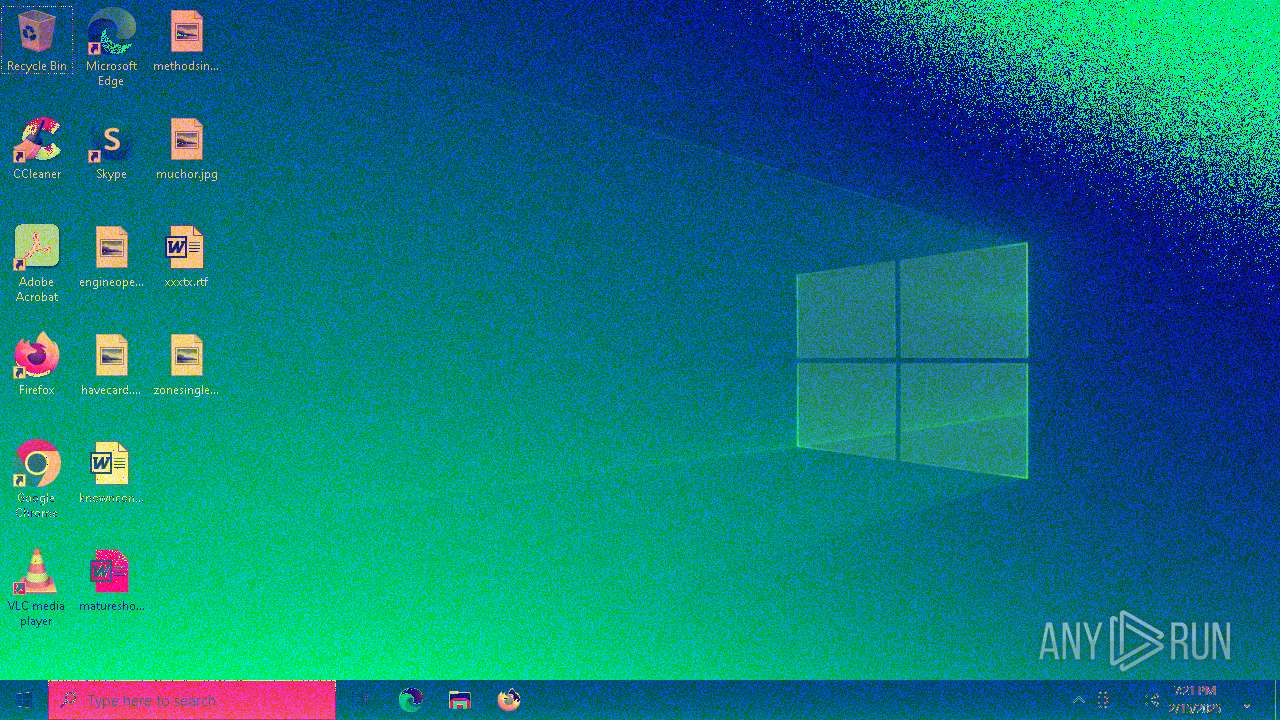Select the Skype desktop shortcut

[x=111, y=148]
